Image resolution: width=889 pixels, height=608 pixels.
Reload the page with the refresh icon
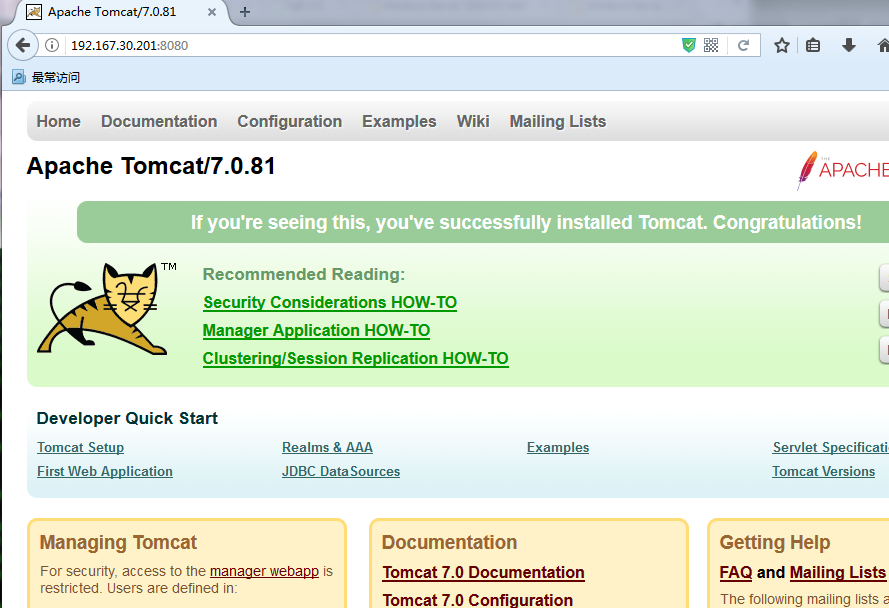[743, 45]
